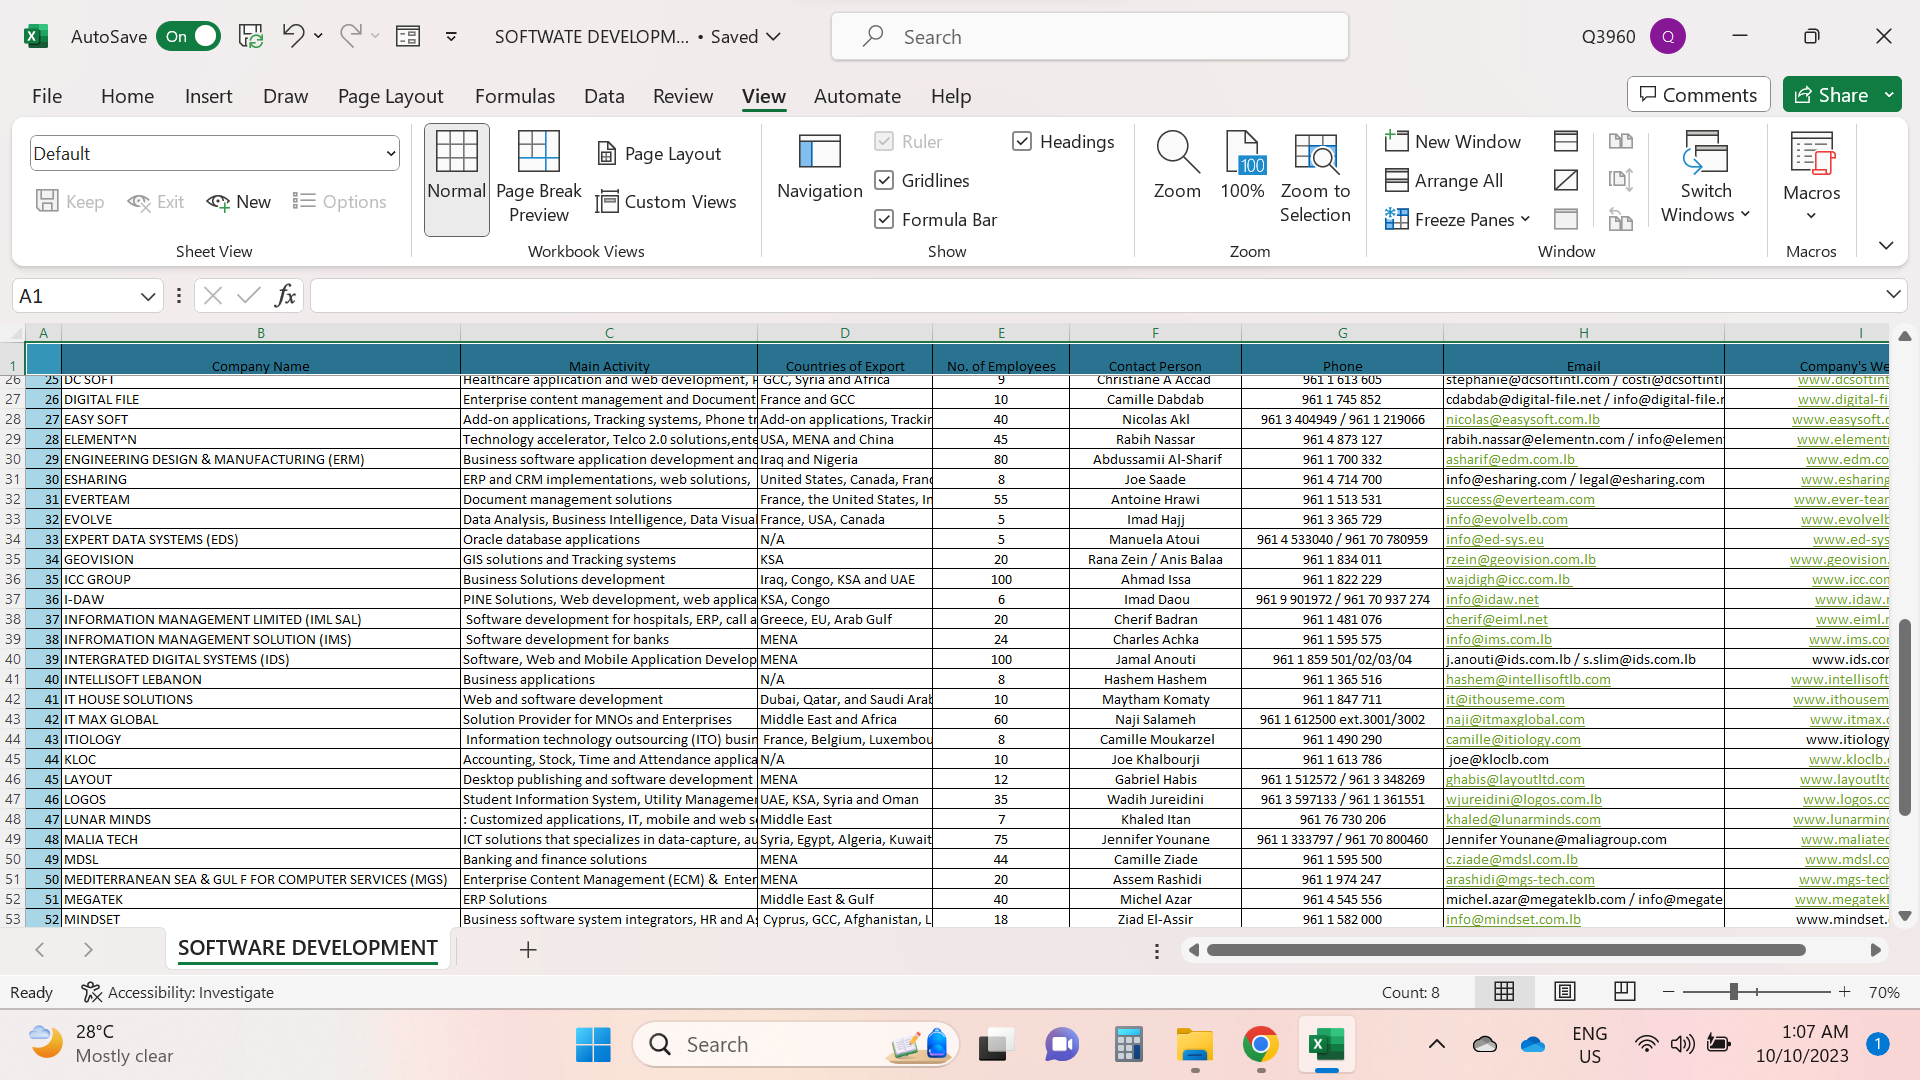Open a New Window
The height and width of the screenshot is (1080, 1920).
[x=1453, y=141]
